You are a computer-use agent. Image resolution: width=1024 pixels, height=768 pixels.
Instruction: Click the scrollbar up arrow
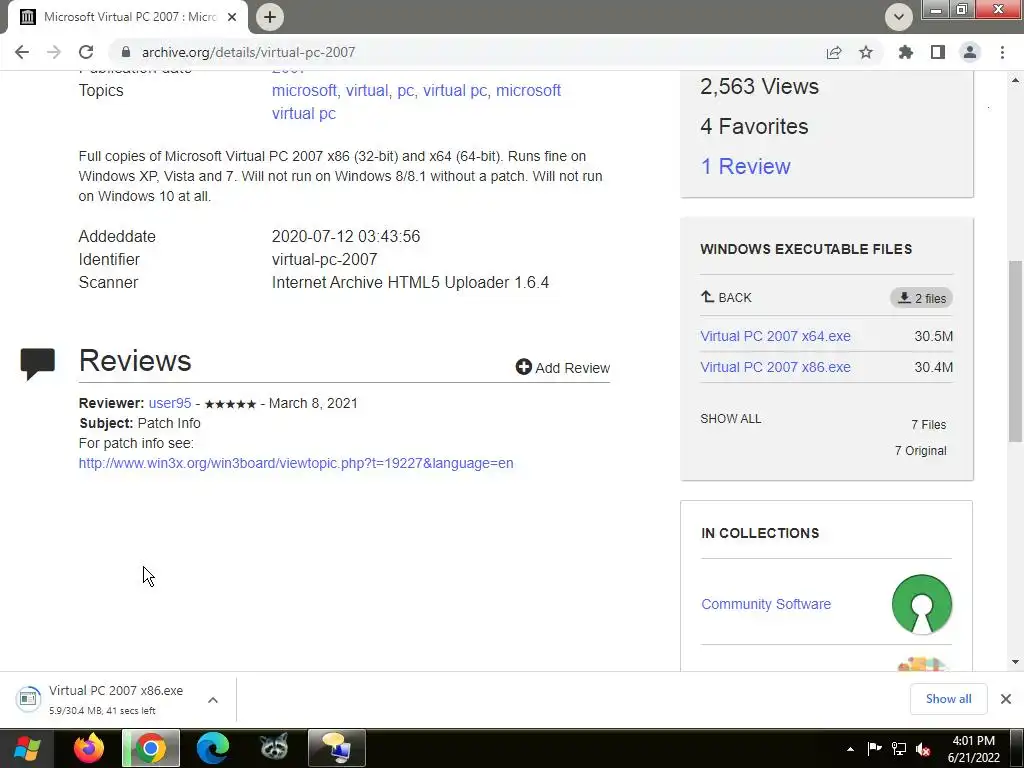1016,80
